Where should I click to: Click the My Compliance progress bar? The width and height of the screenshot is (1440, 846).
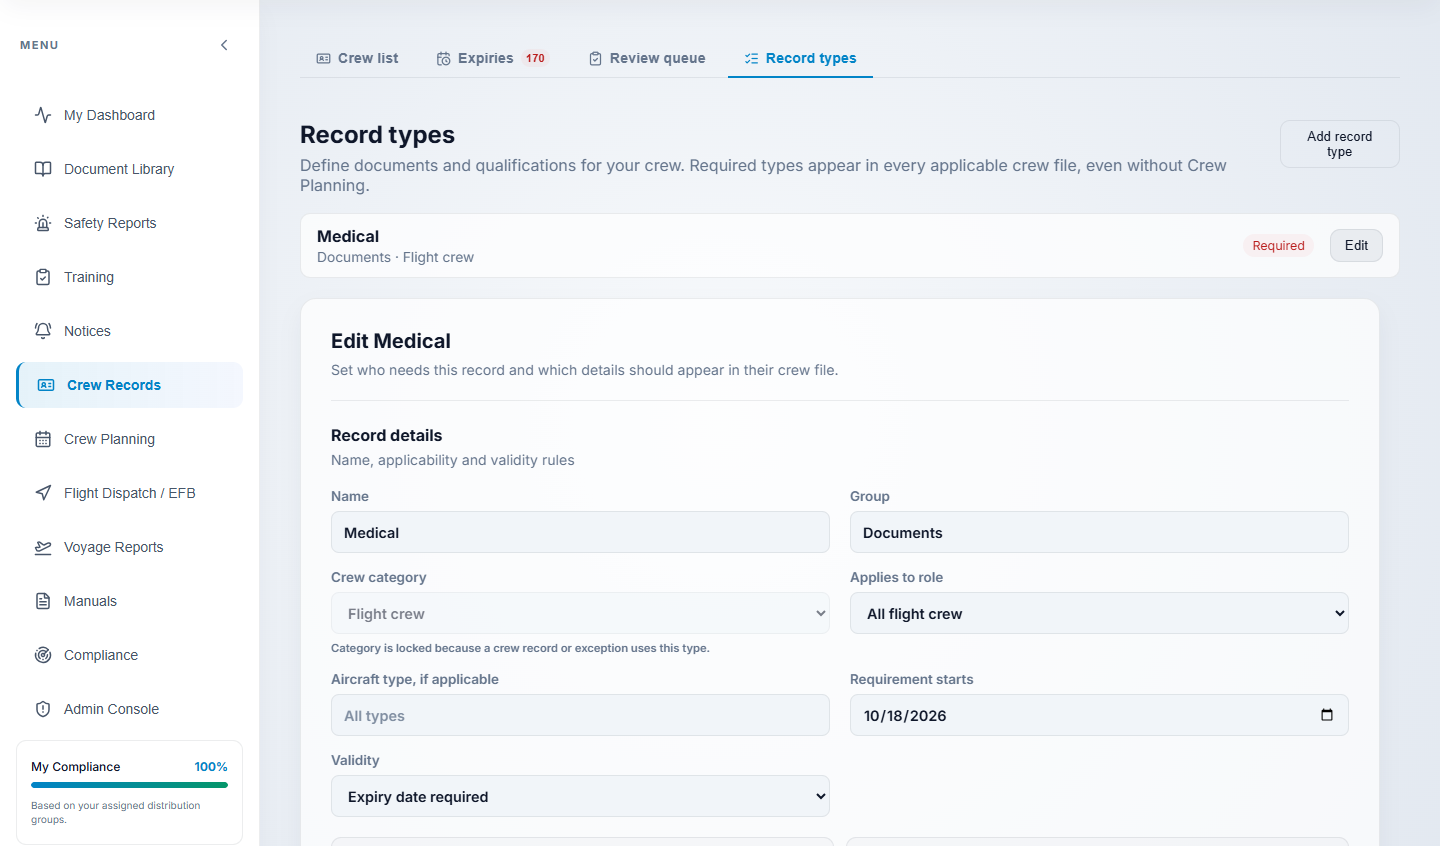point(129,785)
